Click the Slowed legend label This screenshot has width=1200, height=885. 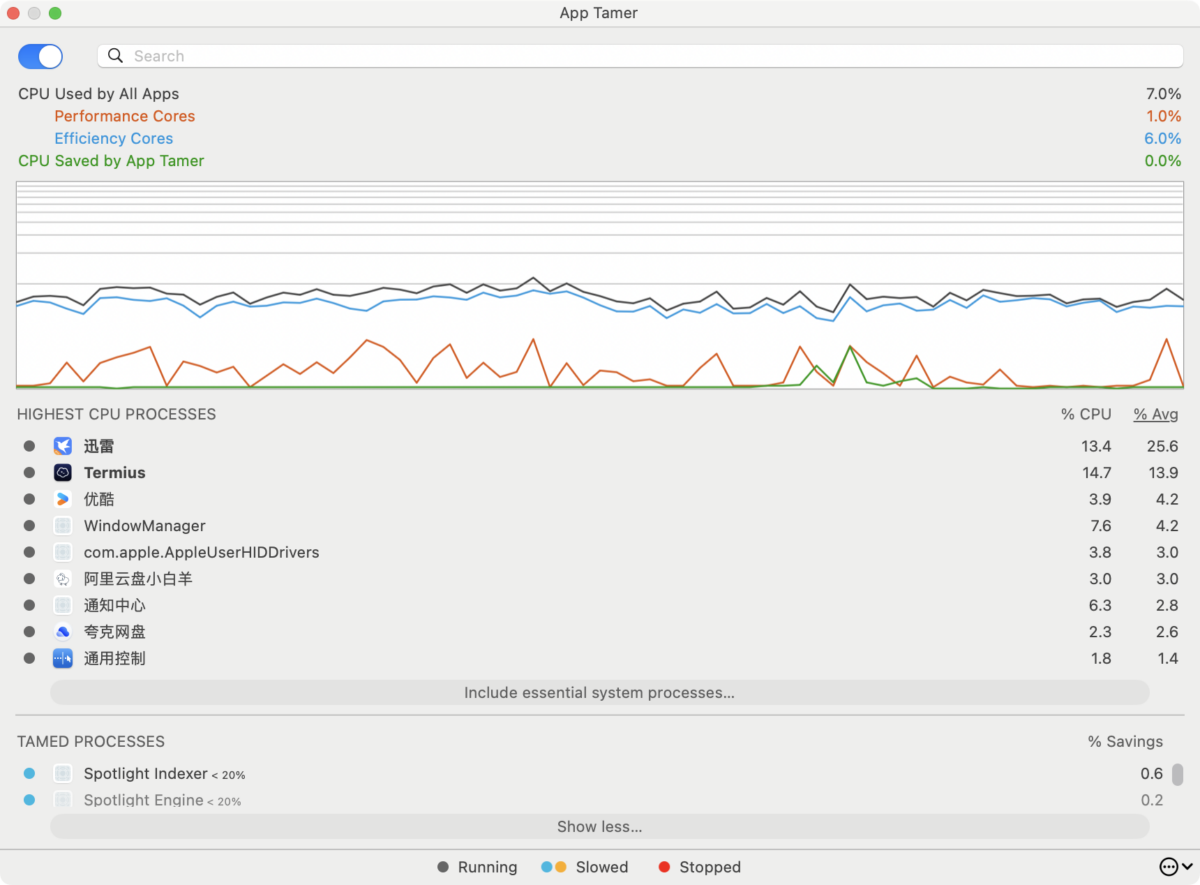click(x=602, y=867)
